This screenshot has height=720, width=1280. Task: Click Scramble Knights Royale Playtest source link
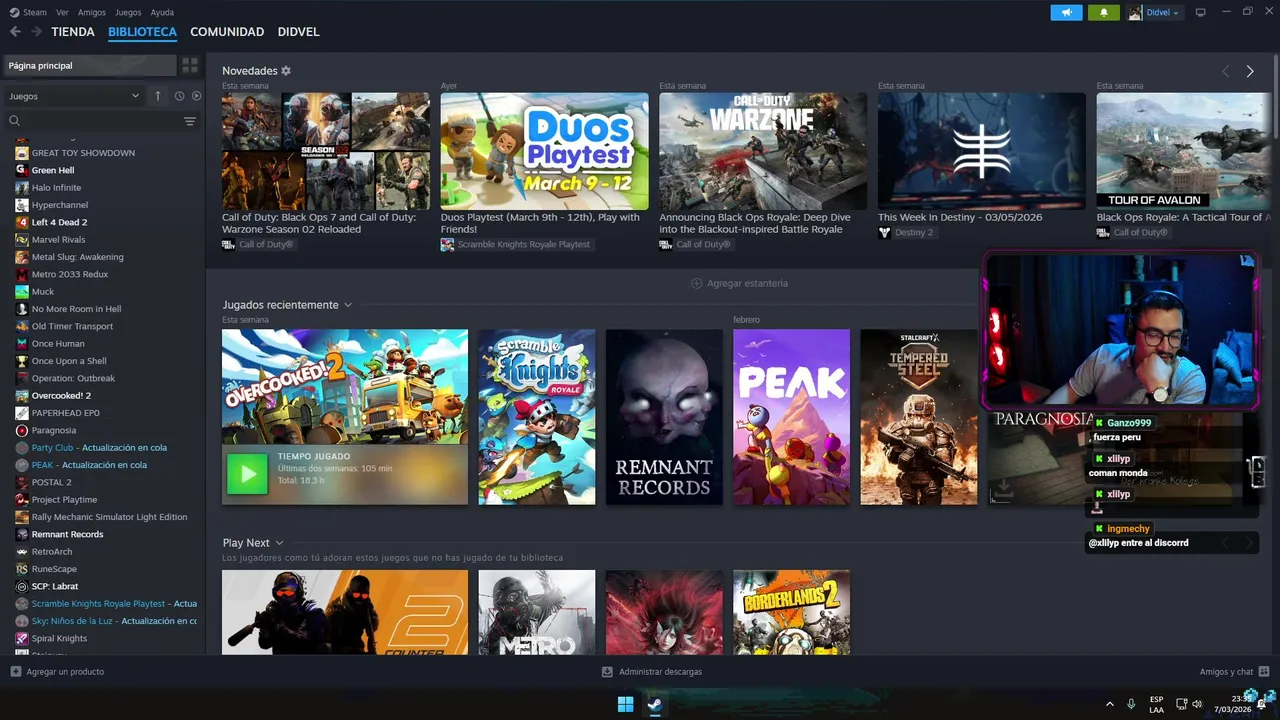524,244
